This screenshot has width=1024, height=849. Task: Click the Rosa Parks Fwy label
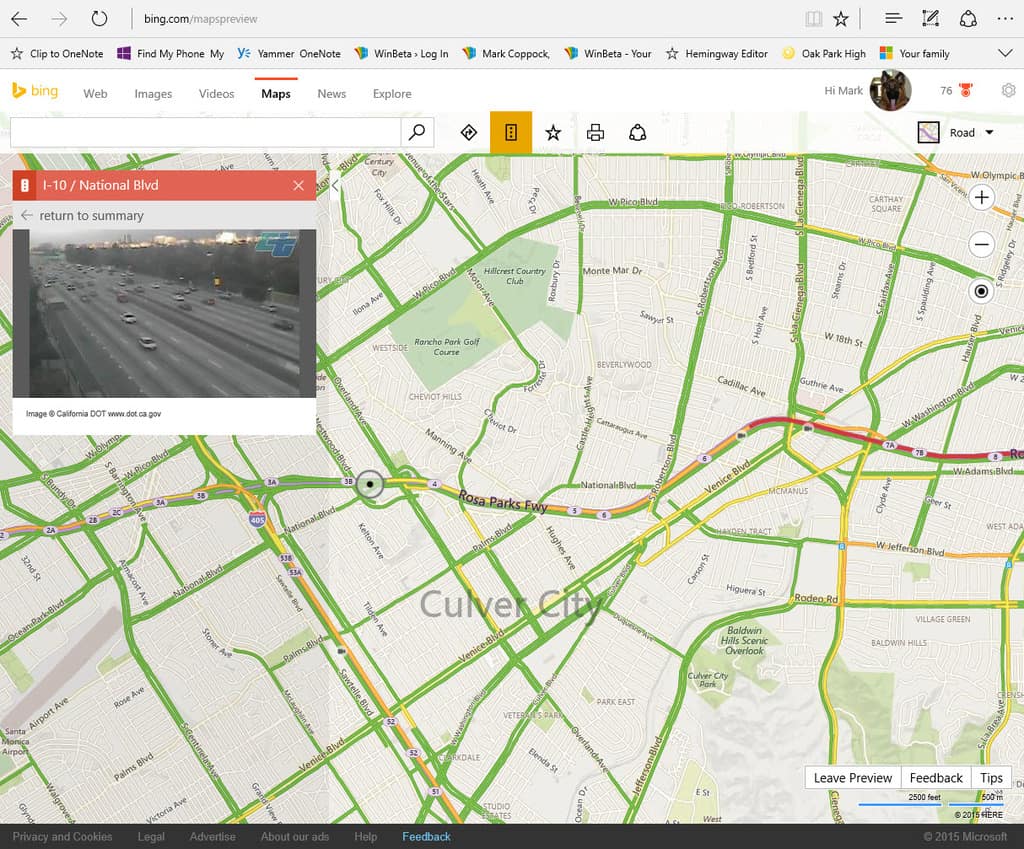tap(502, 502)
